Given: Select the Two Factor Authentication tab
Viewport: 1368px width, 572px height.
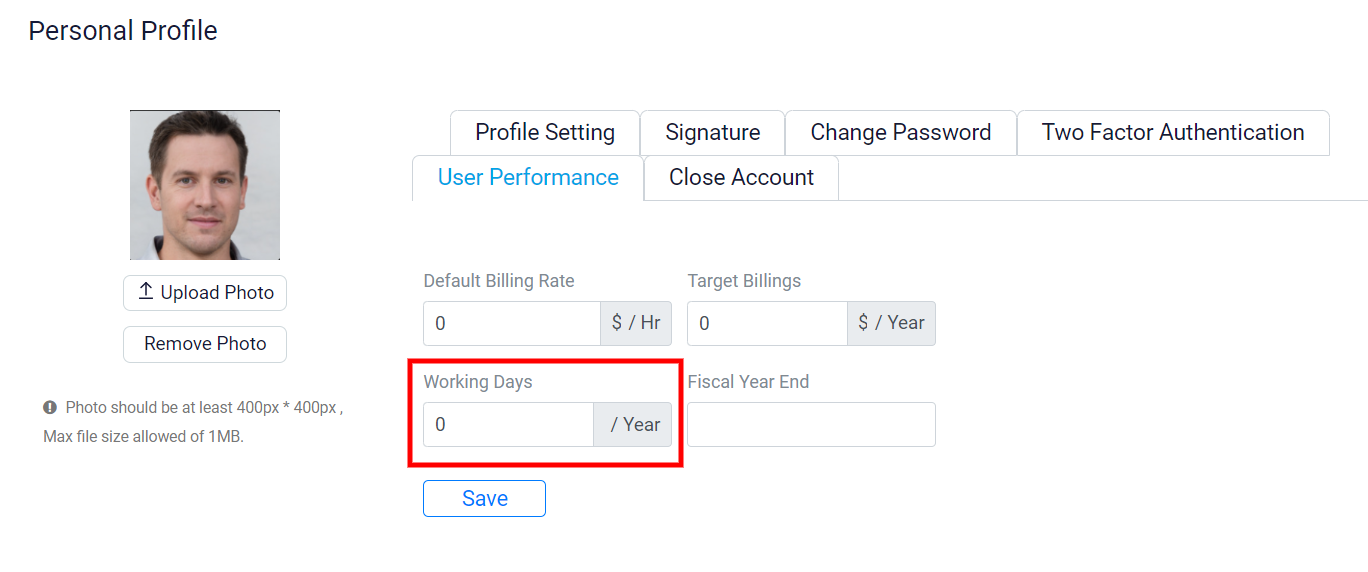Looking at the screenshot, I should [1173, 133].
